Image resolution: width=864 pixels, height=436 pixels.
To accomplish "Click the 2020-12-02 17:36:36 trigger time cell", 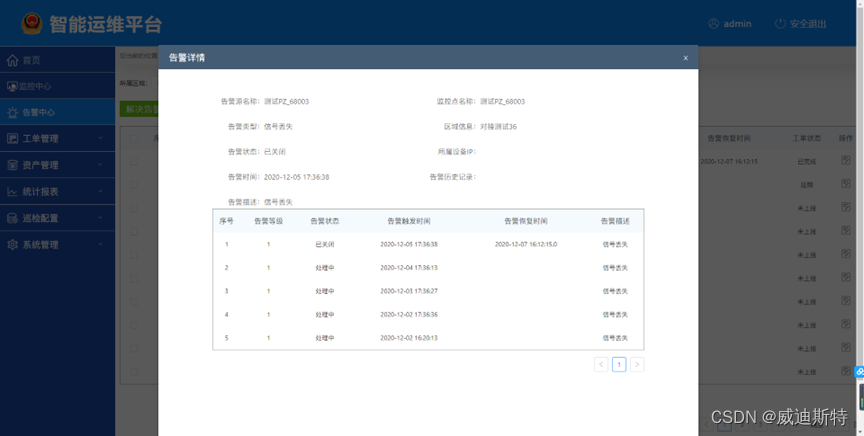I will click(x=409, y=315).
